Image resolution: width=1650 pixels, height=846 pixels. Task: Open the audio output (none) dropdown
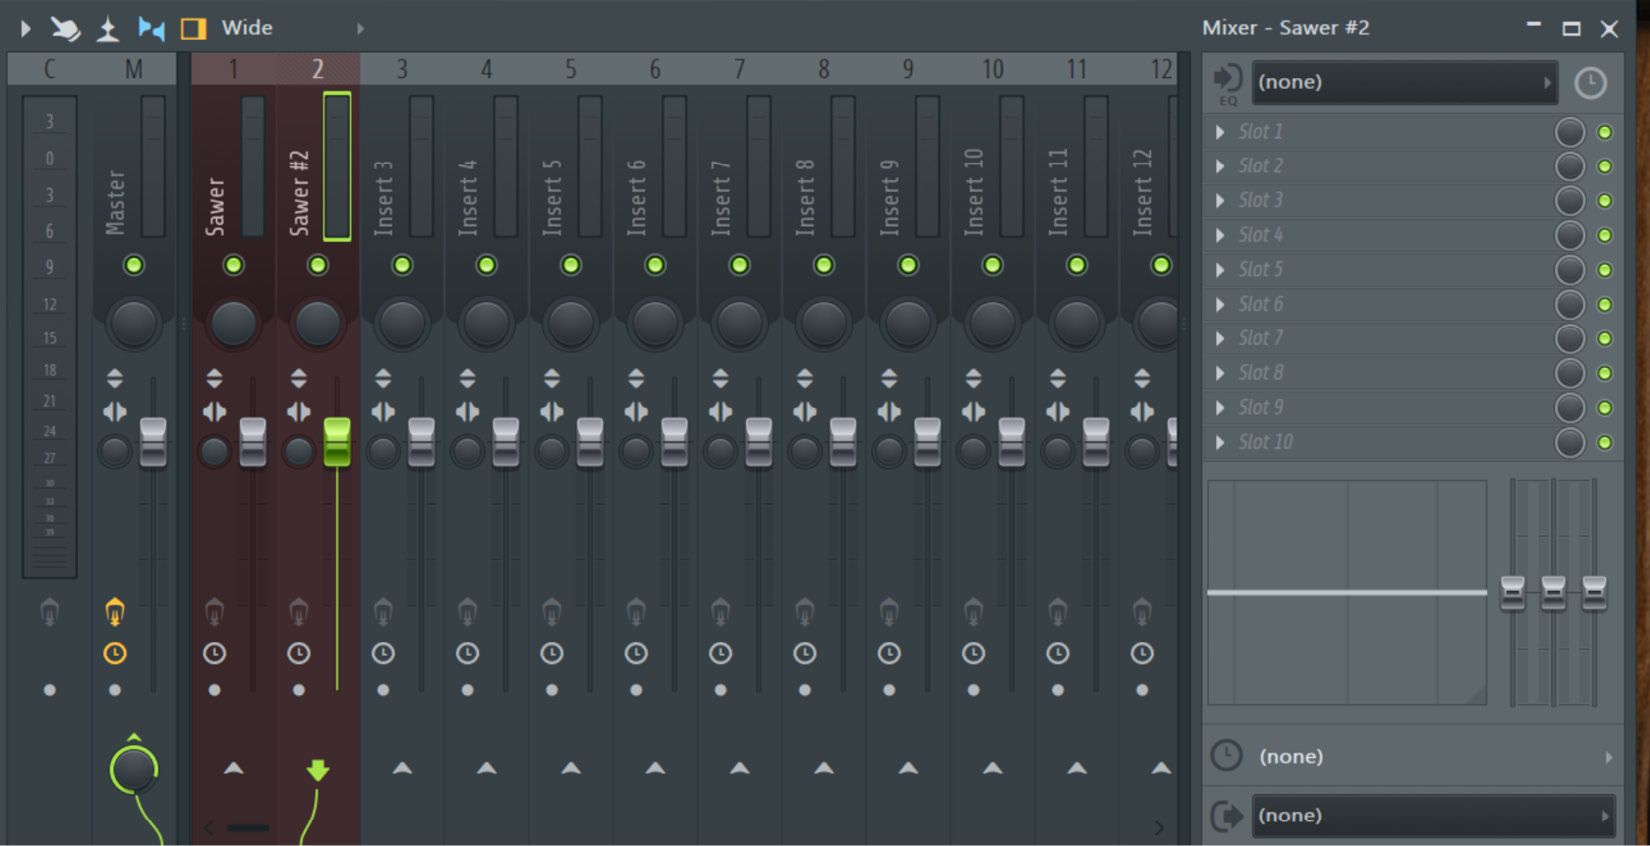click(1434, 815)
